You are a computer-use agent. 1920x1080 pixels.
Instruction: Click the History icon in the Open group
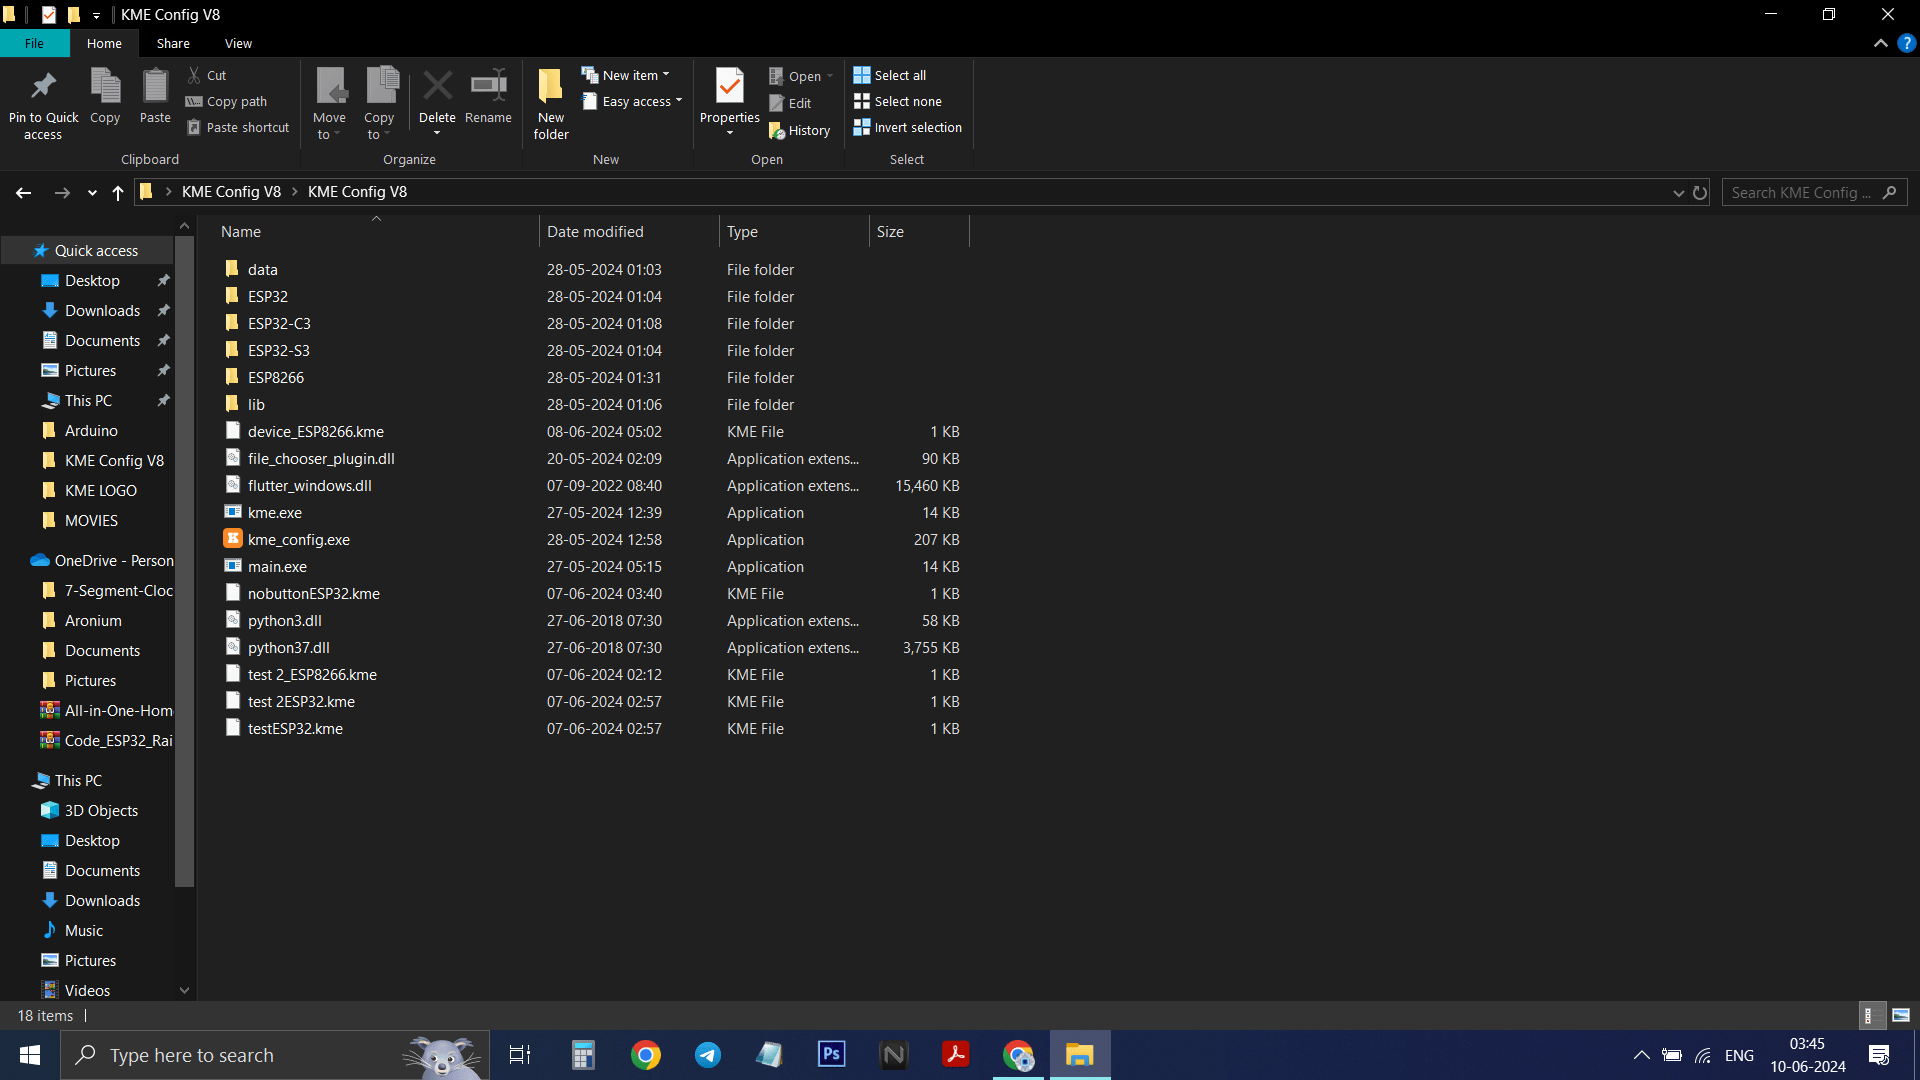point(777,131)
